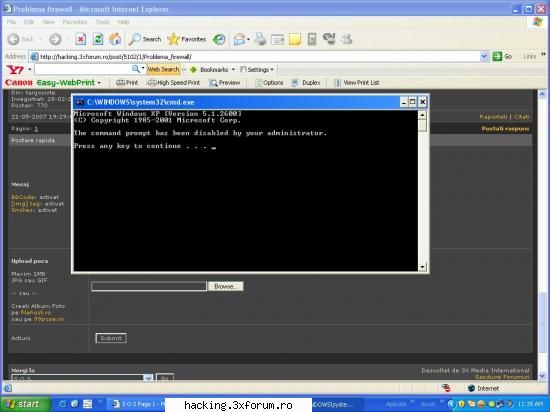Screen dimensions: 550x412
Task: Open Canon print Preview
Action: tap(225, 83)
